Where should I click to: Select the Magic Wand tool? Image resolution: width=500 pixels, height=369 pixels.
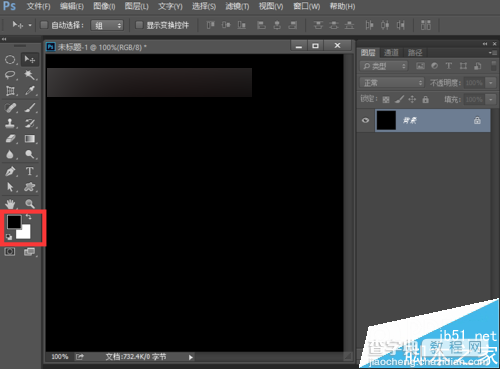30,75
